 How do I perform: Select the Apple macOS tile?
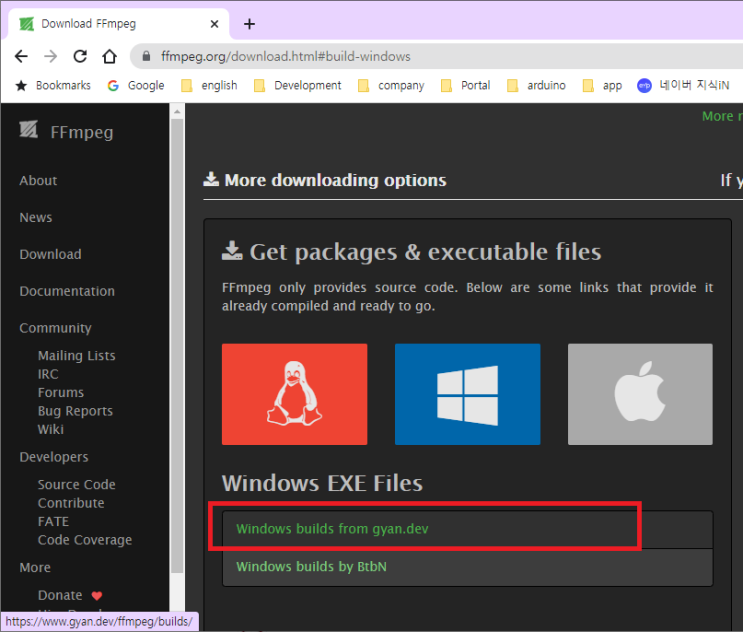click(640, 394)
